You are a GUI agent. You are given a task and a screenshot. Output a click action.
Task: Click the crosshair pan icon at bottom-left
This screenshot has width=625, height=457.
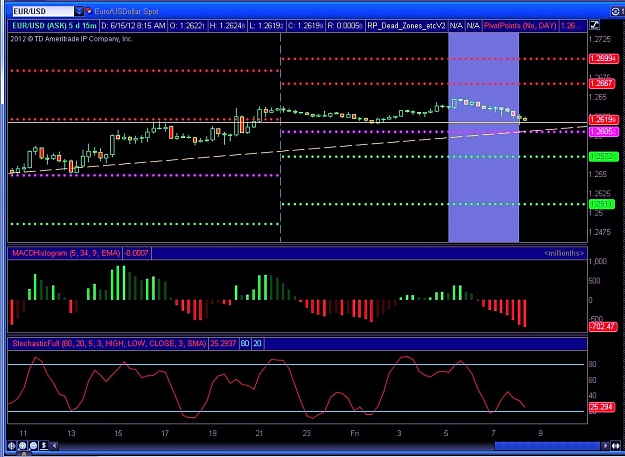tap(12, 445)
